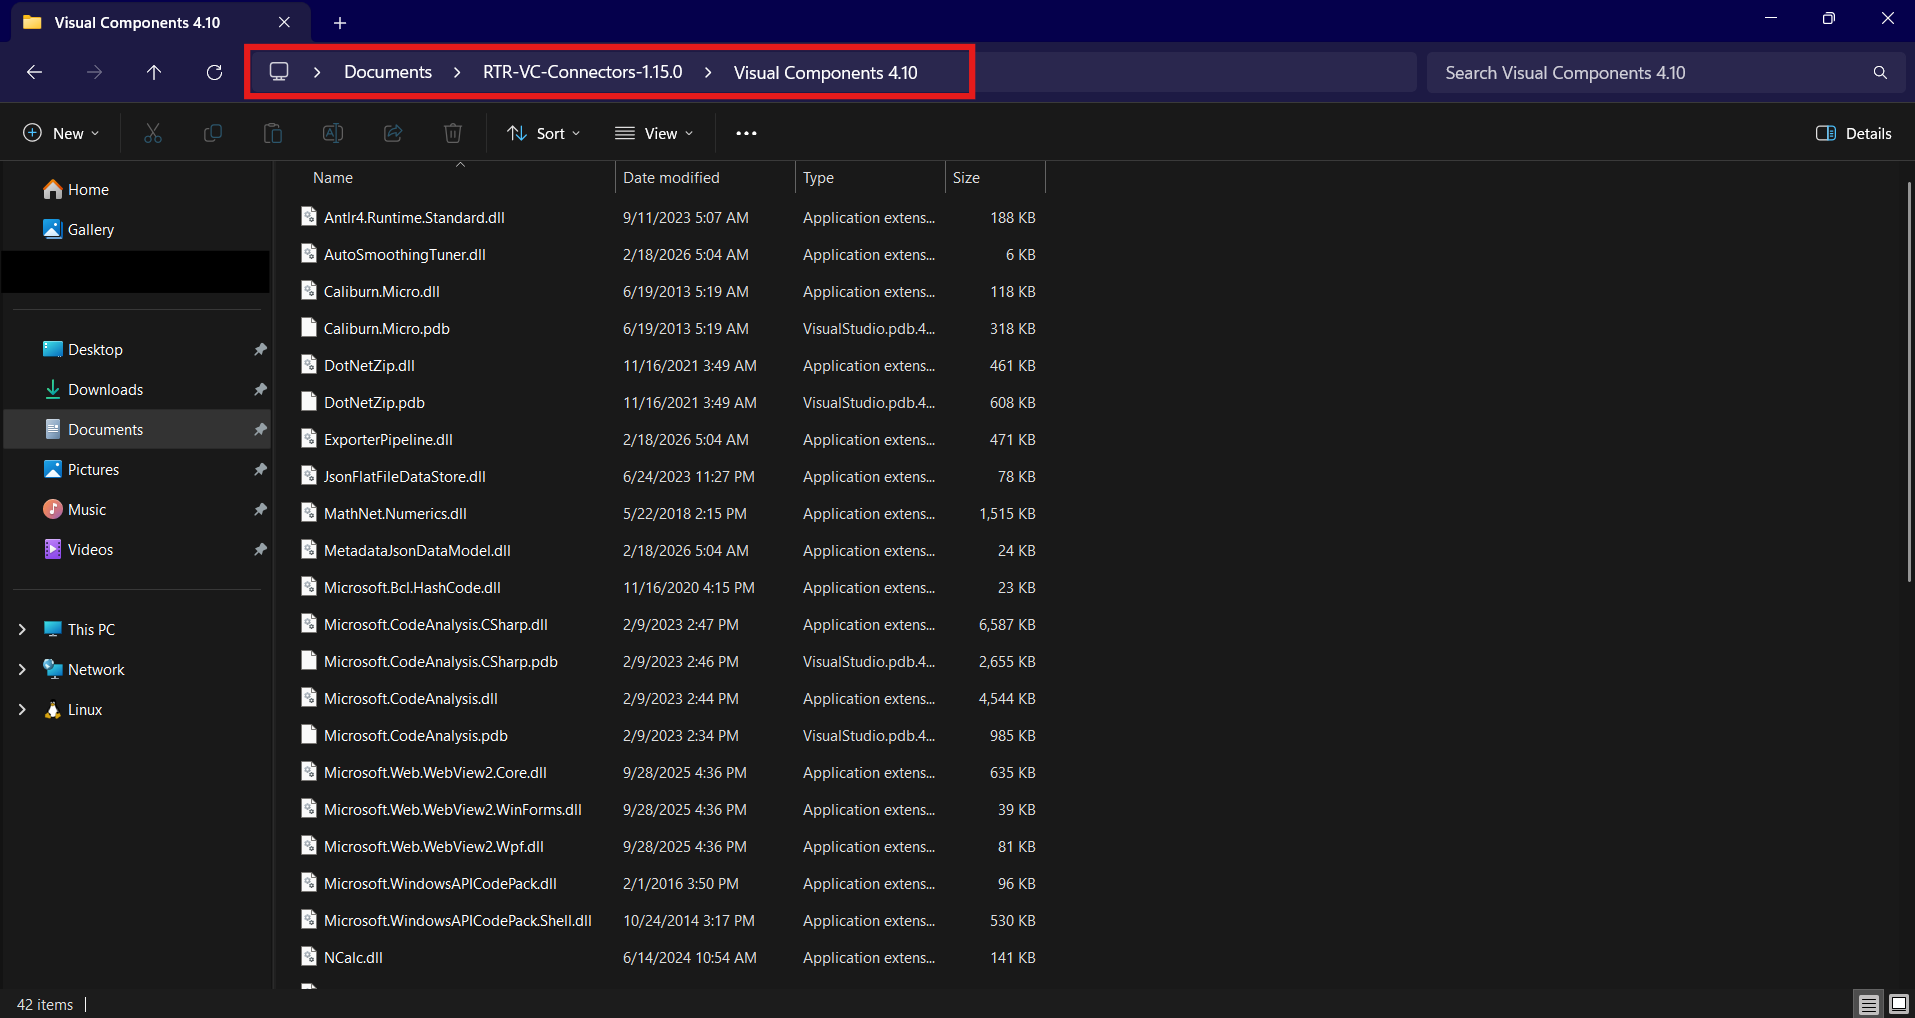Click the search magnifier icon
The image size is (1915, 1018).
pyautogui.click(x=1880, y=73)
